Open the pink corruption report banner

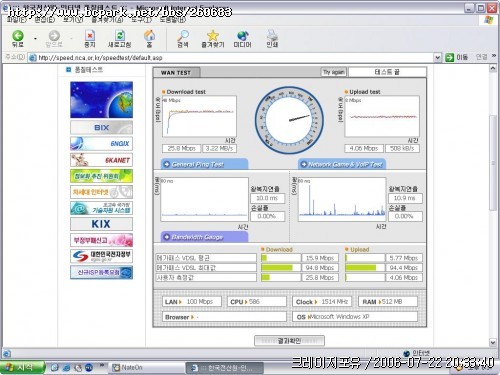pyautogui.click(x=101, y=240)
